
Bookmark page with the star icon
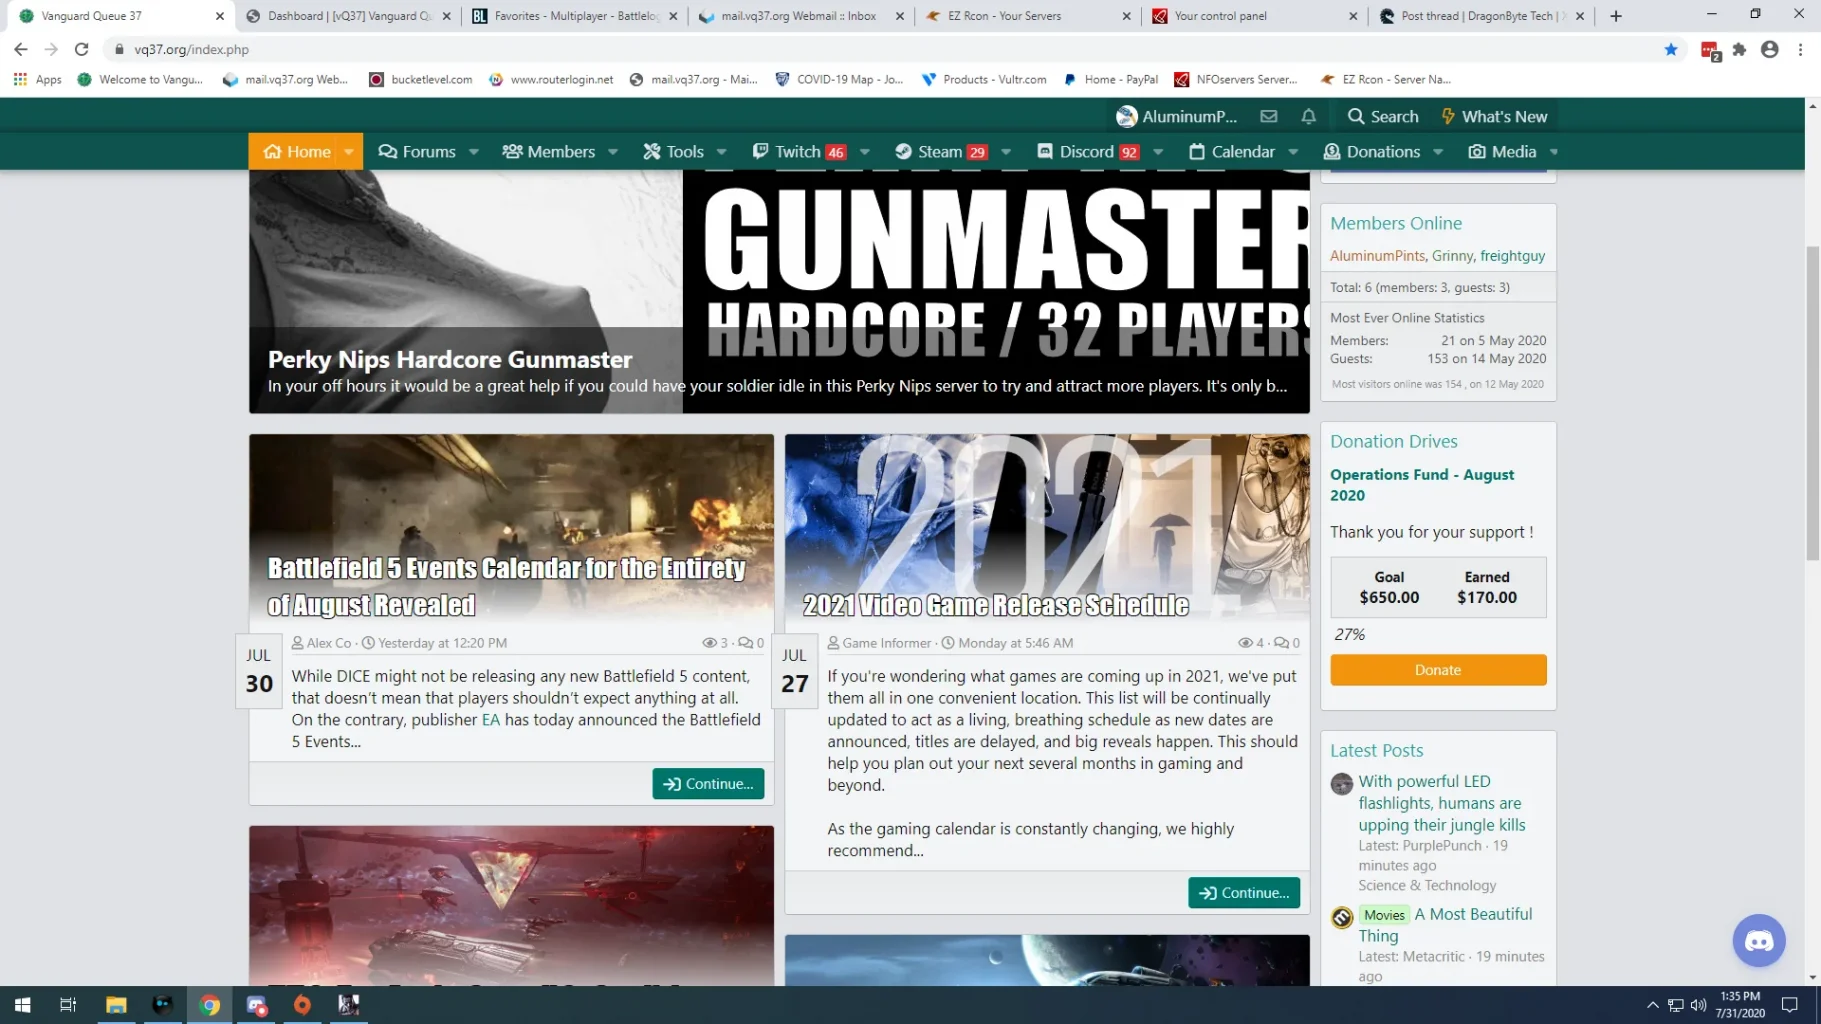(x=1671, y=50)
